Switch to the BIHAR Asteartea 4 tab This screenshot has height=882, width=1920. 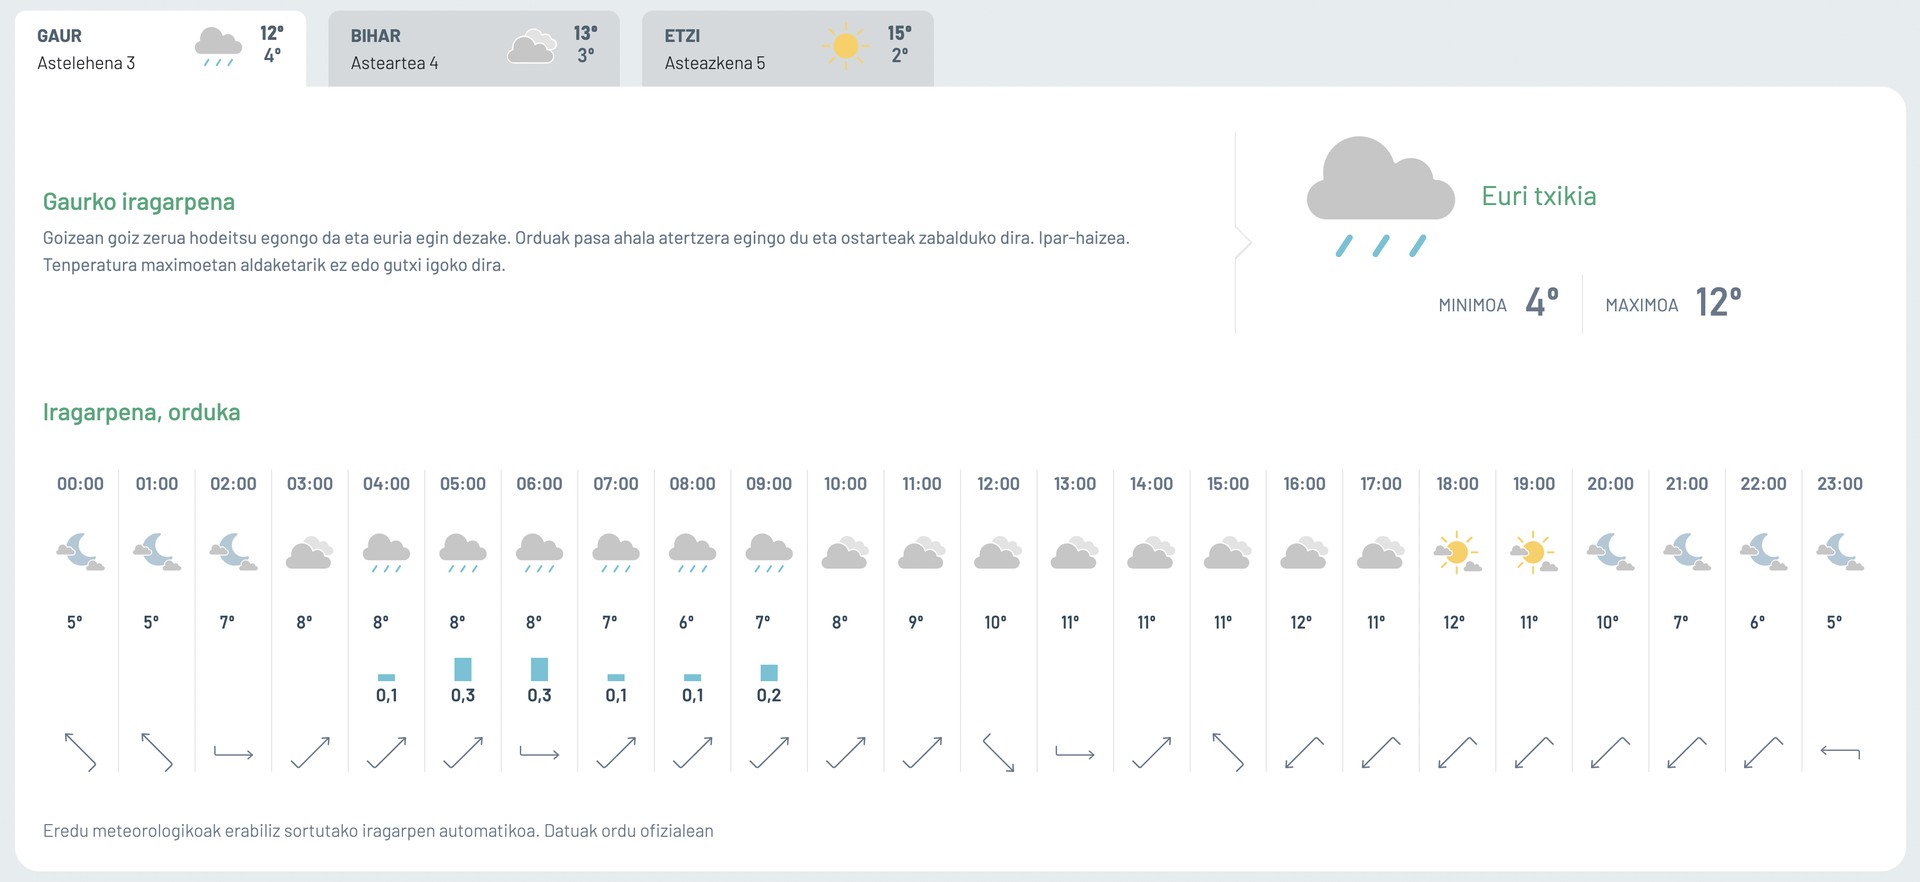[474, 49]
